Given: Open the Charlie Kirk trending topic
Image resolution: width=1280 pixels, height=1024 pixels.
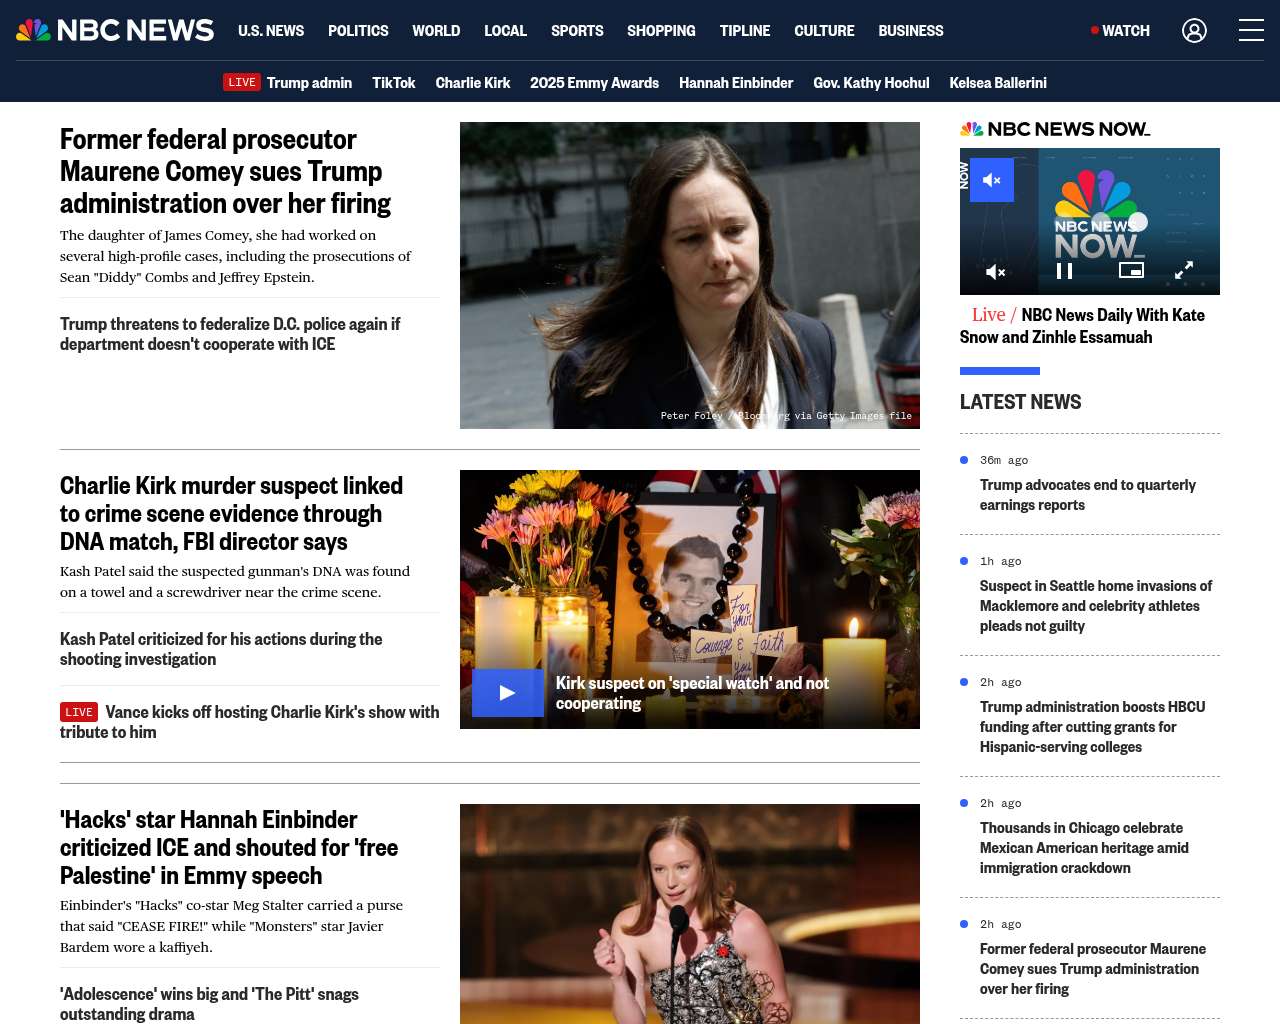Looking at the screenshot, I should point(473,83).
